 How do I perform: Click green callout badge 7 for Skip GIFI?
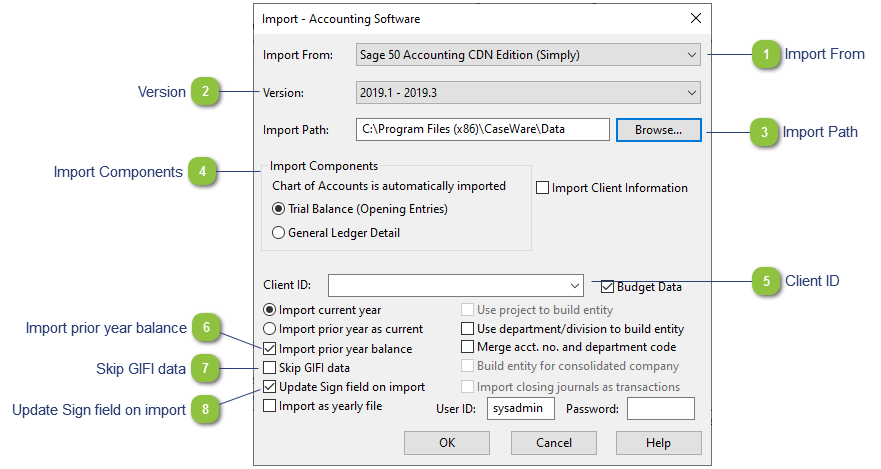coord(205,368)
